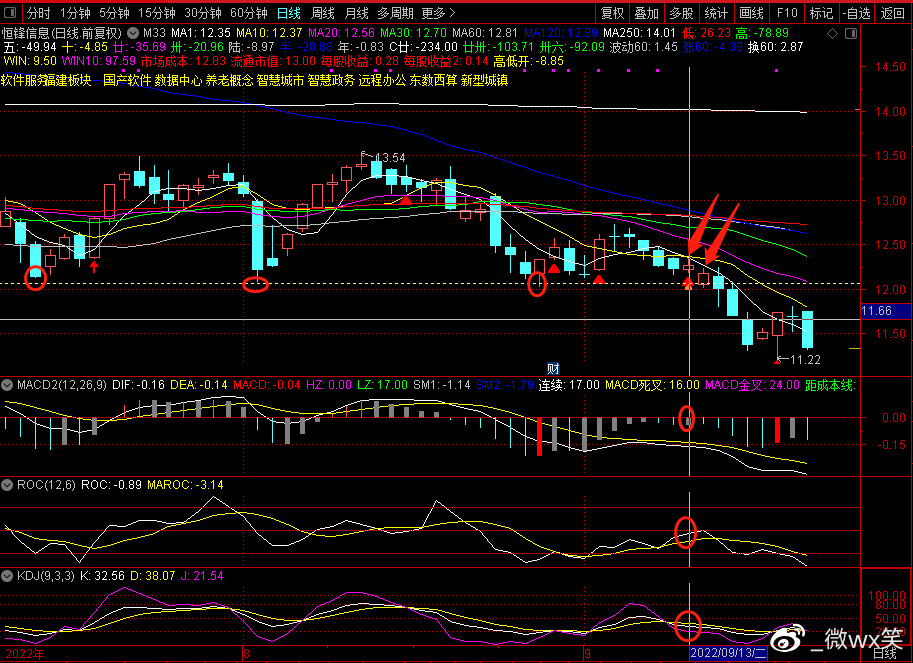
Task: Open the MACD2 indicator dropdown
Action: coord(8,384)
